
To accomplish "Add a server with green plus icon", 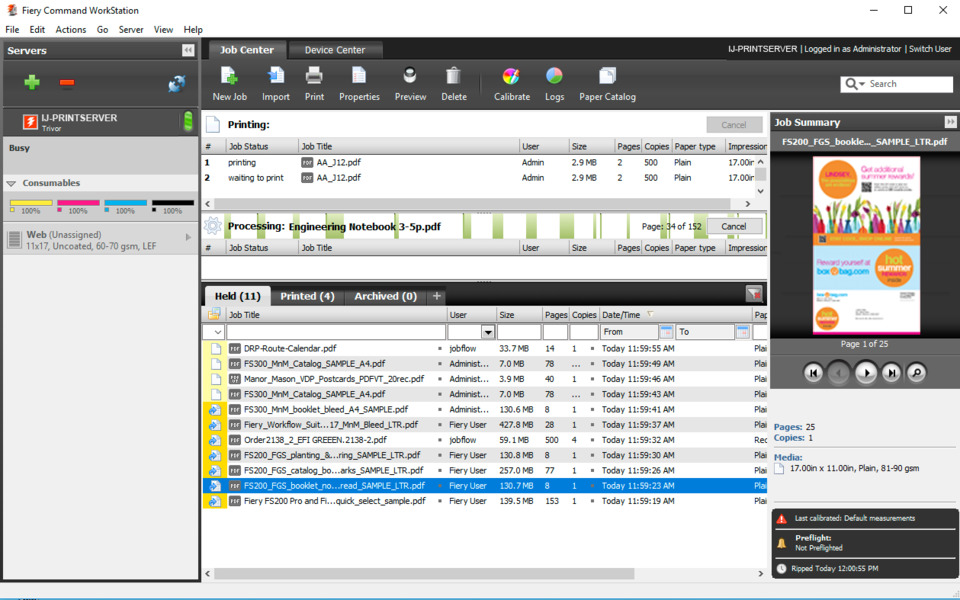I will coord(32,82).
